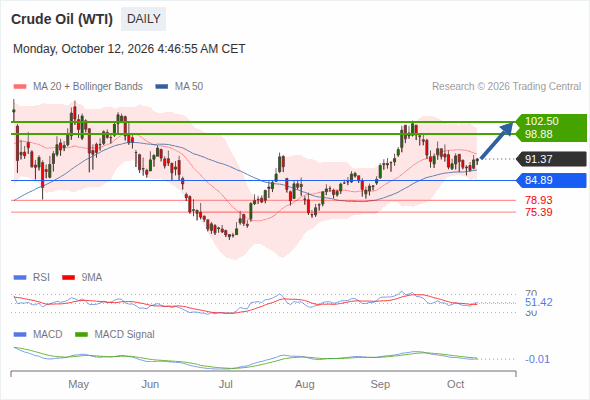The width and height of the screenshot is (590, 400).
Task: Click the blue upward forecast arrow
Action: point(497,140)
